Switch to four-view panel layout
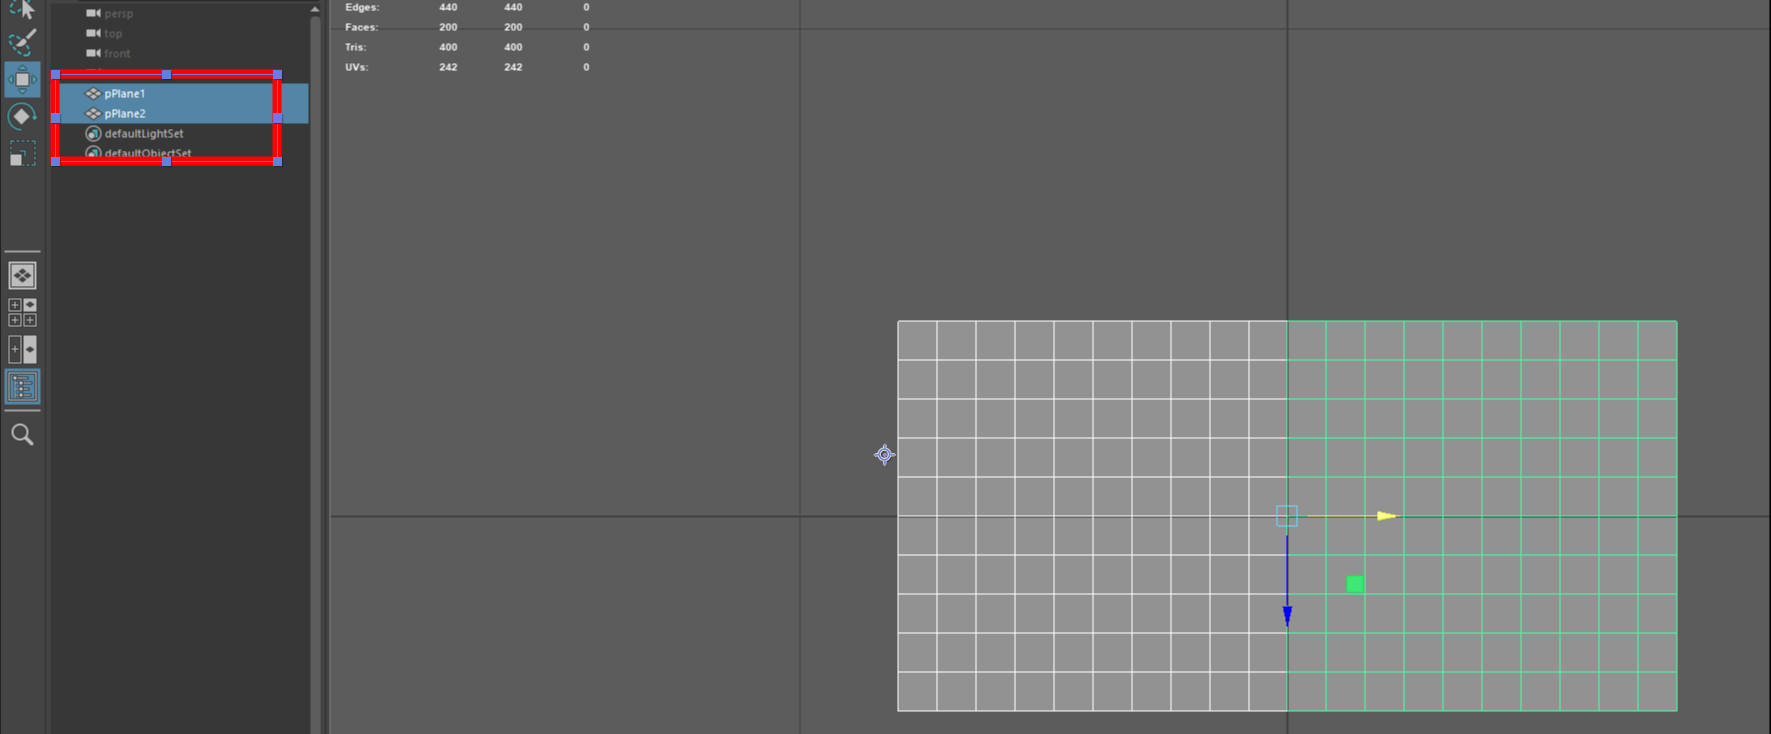This screenshot has height=734, width=1771. 22,312
